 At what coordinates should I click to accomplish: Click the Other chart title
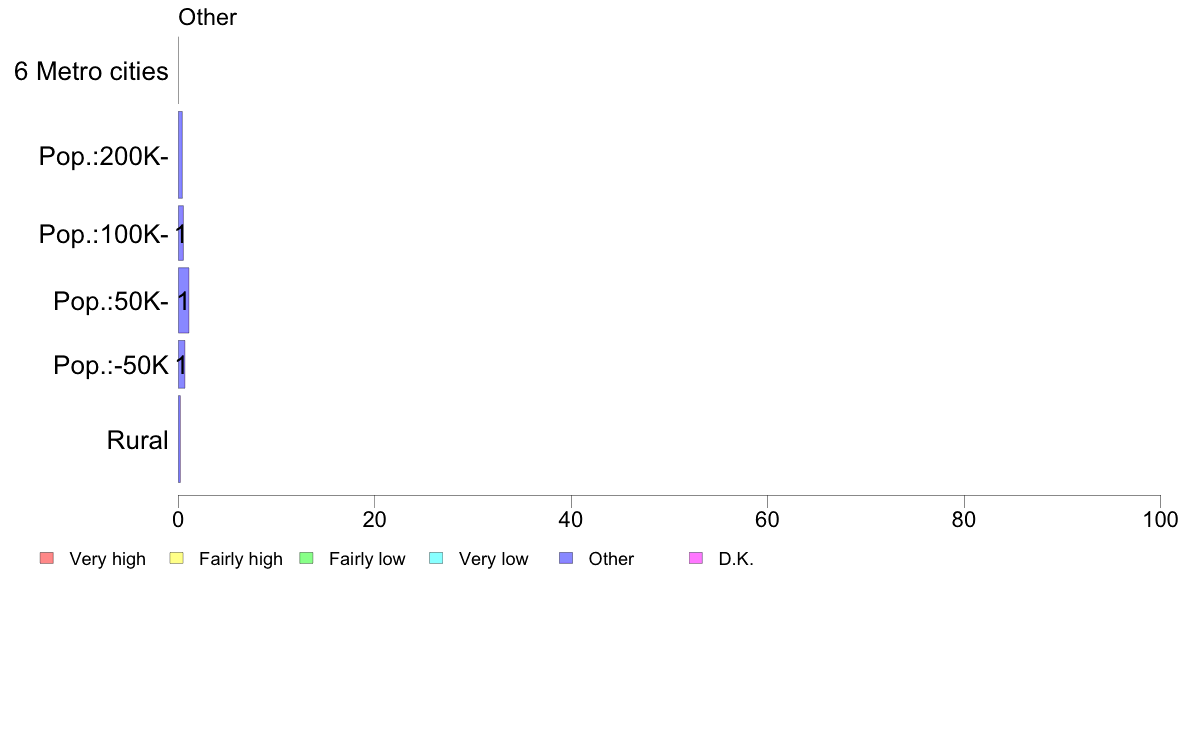click(x=207, y=17)
